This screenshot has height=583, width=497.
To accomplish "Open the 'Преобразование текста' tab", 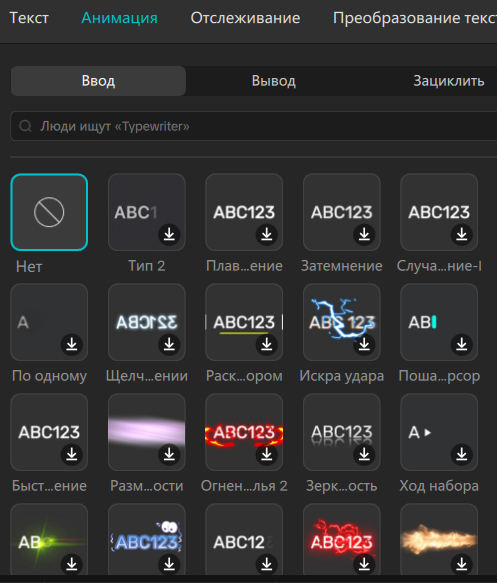I will coord(415,18).
